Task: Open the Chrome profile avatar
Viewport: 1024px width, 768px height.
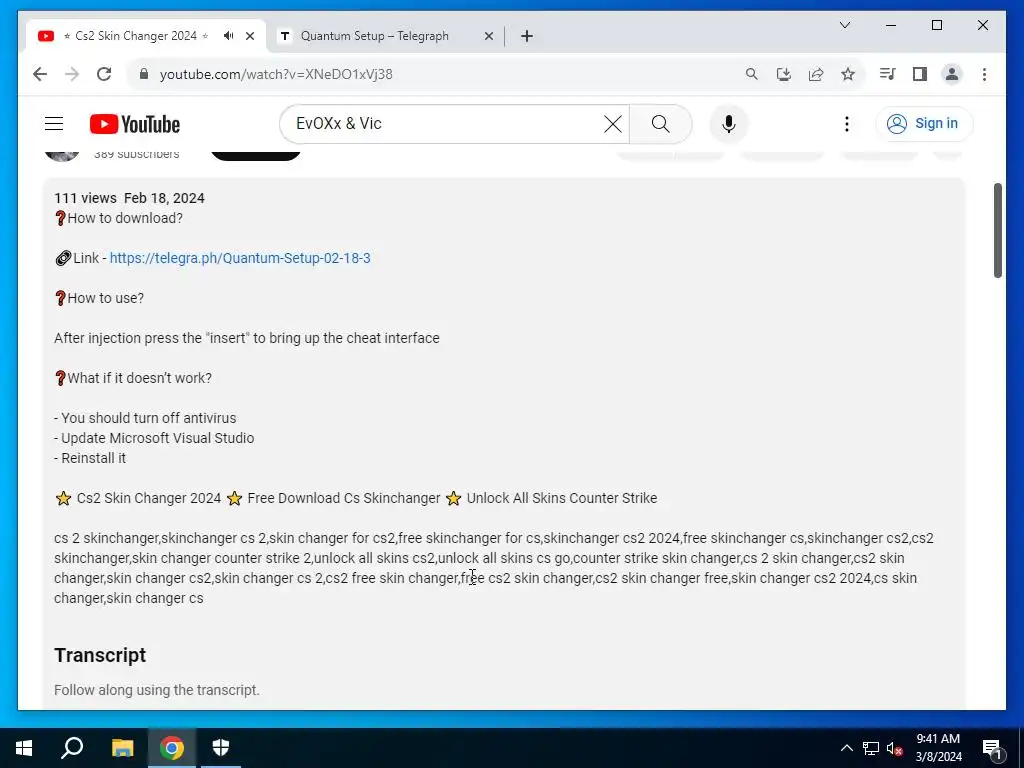Action: (952, 74)
